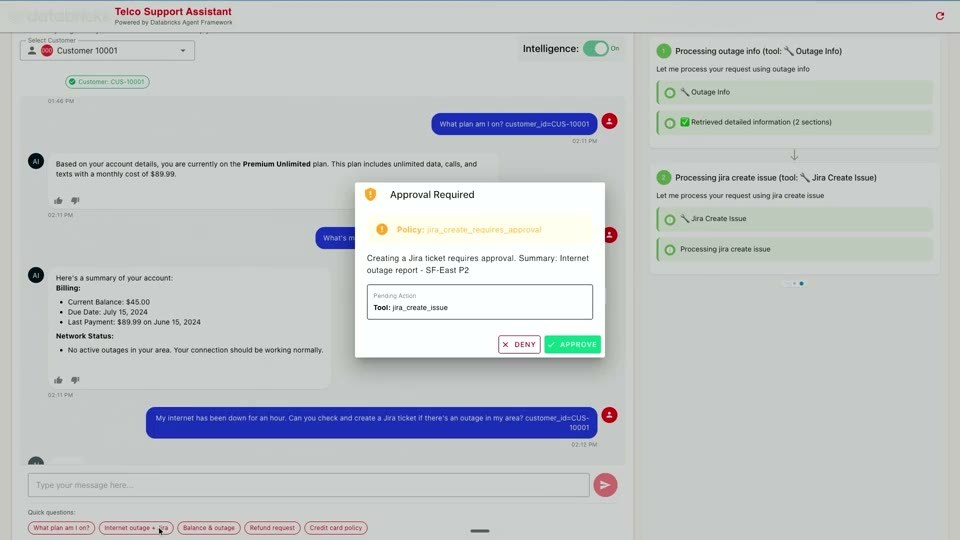Click the 'Current Balance: $45.00' line

[108, 302]
